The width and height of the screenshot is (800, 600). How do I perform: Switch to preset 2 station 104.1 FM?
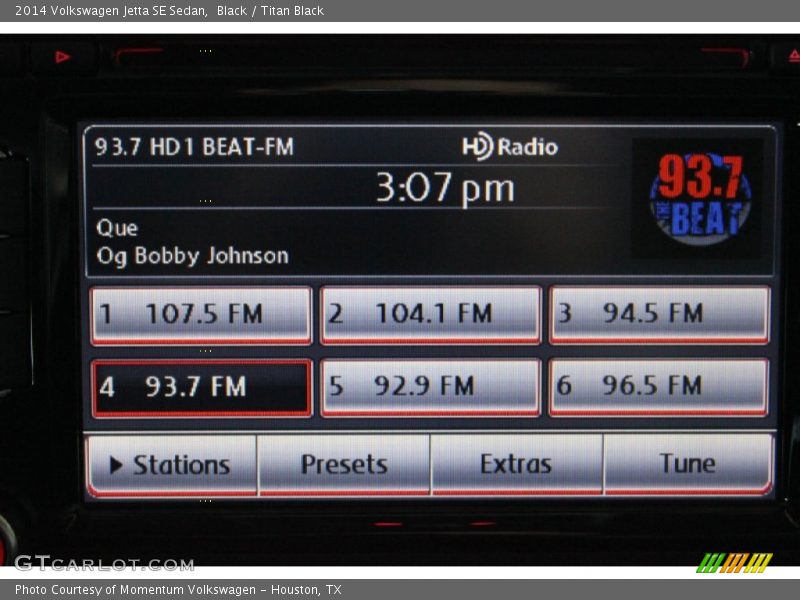point(430,315)
